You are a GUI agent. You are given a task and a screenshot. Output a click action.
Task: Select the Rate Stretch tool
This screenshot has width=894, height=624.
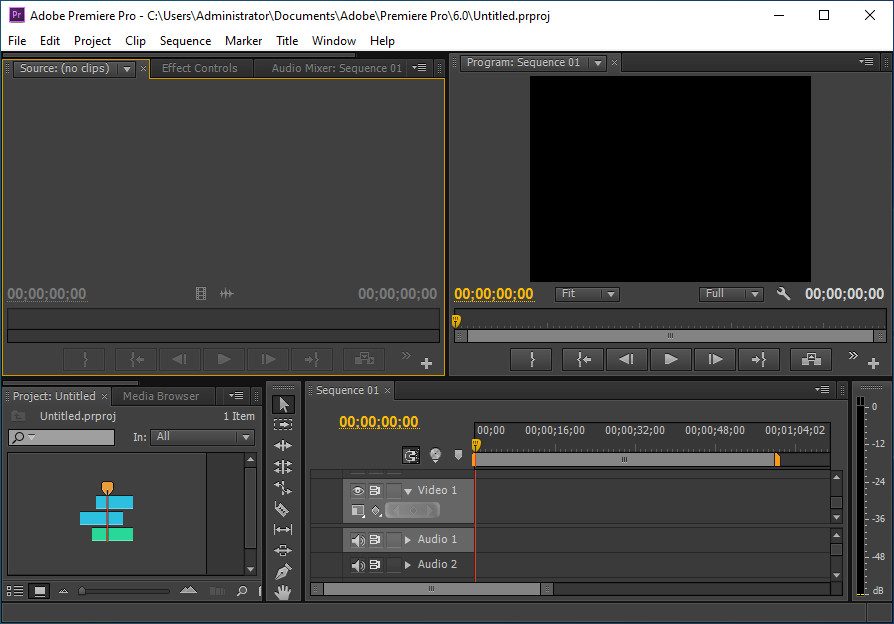[x=283, y=488]
